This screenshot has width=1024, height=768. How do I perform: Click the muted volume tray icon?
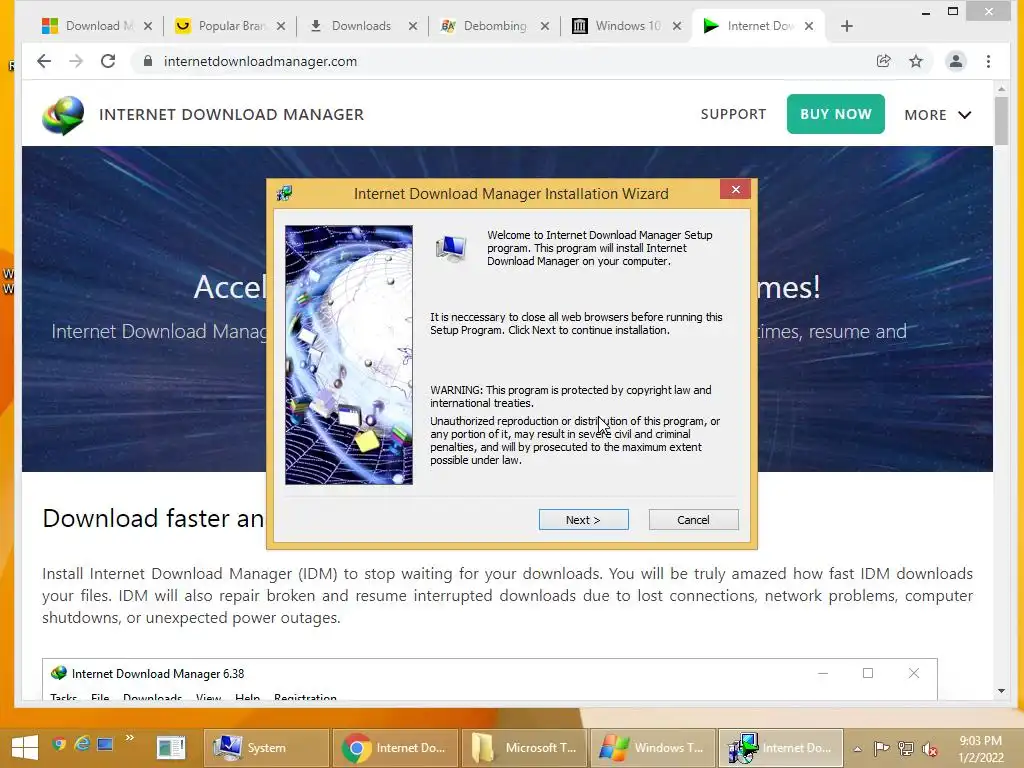point(930,749)
